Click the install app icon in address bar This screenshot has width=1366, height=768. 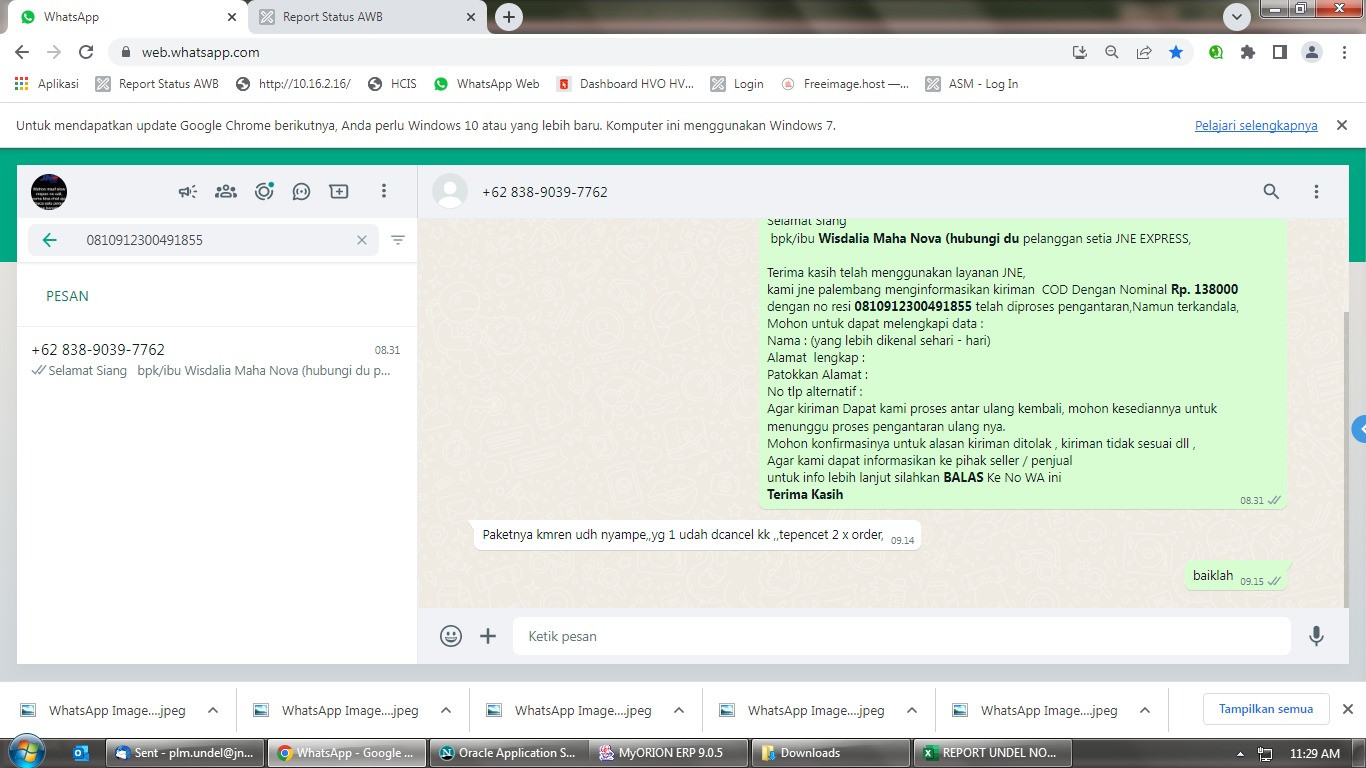point(1080,52)
